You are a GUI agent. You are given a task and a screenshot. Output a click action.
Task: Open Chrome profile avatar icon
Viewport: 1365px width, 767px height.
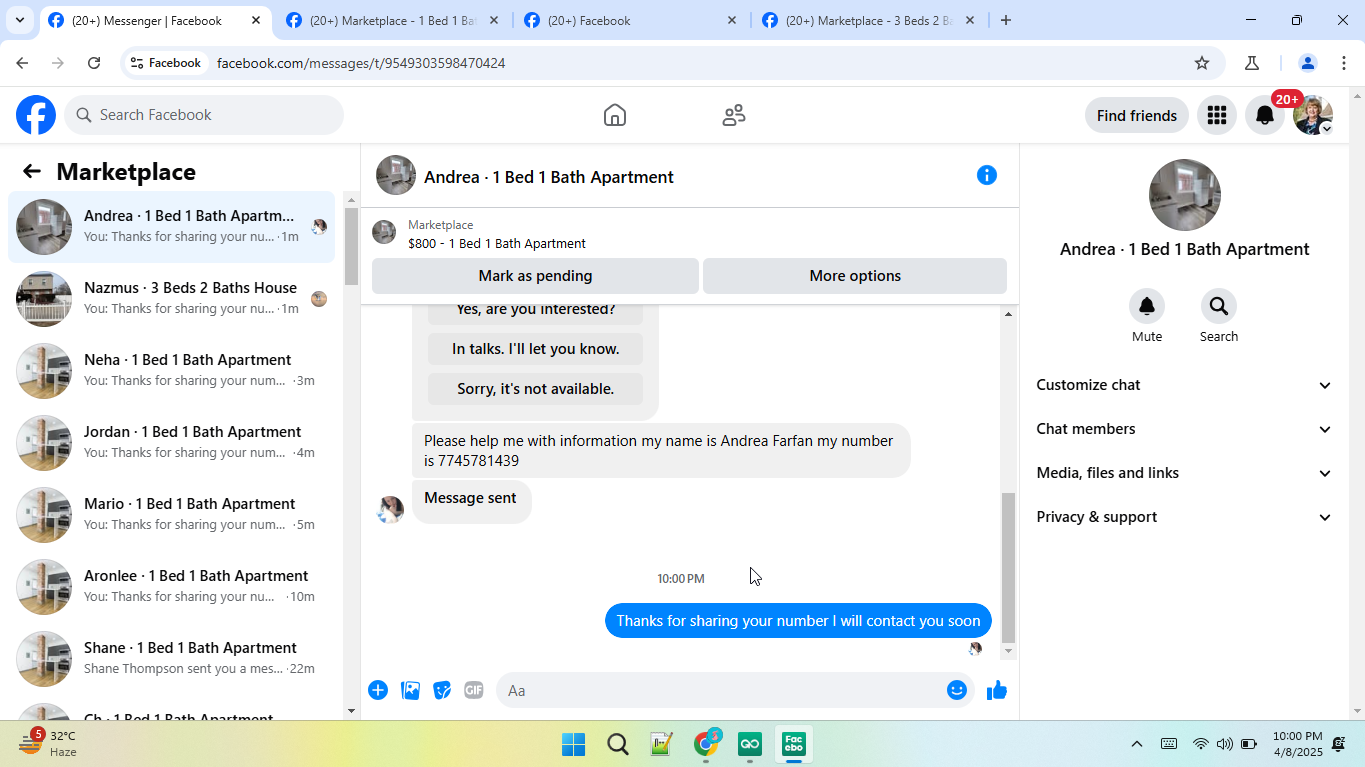coord(1307,63)
